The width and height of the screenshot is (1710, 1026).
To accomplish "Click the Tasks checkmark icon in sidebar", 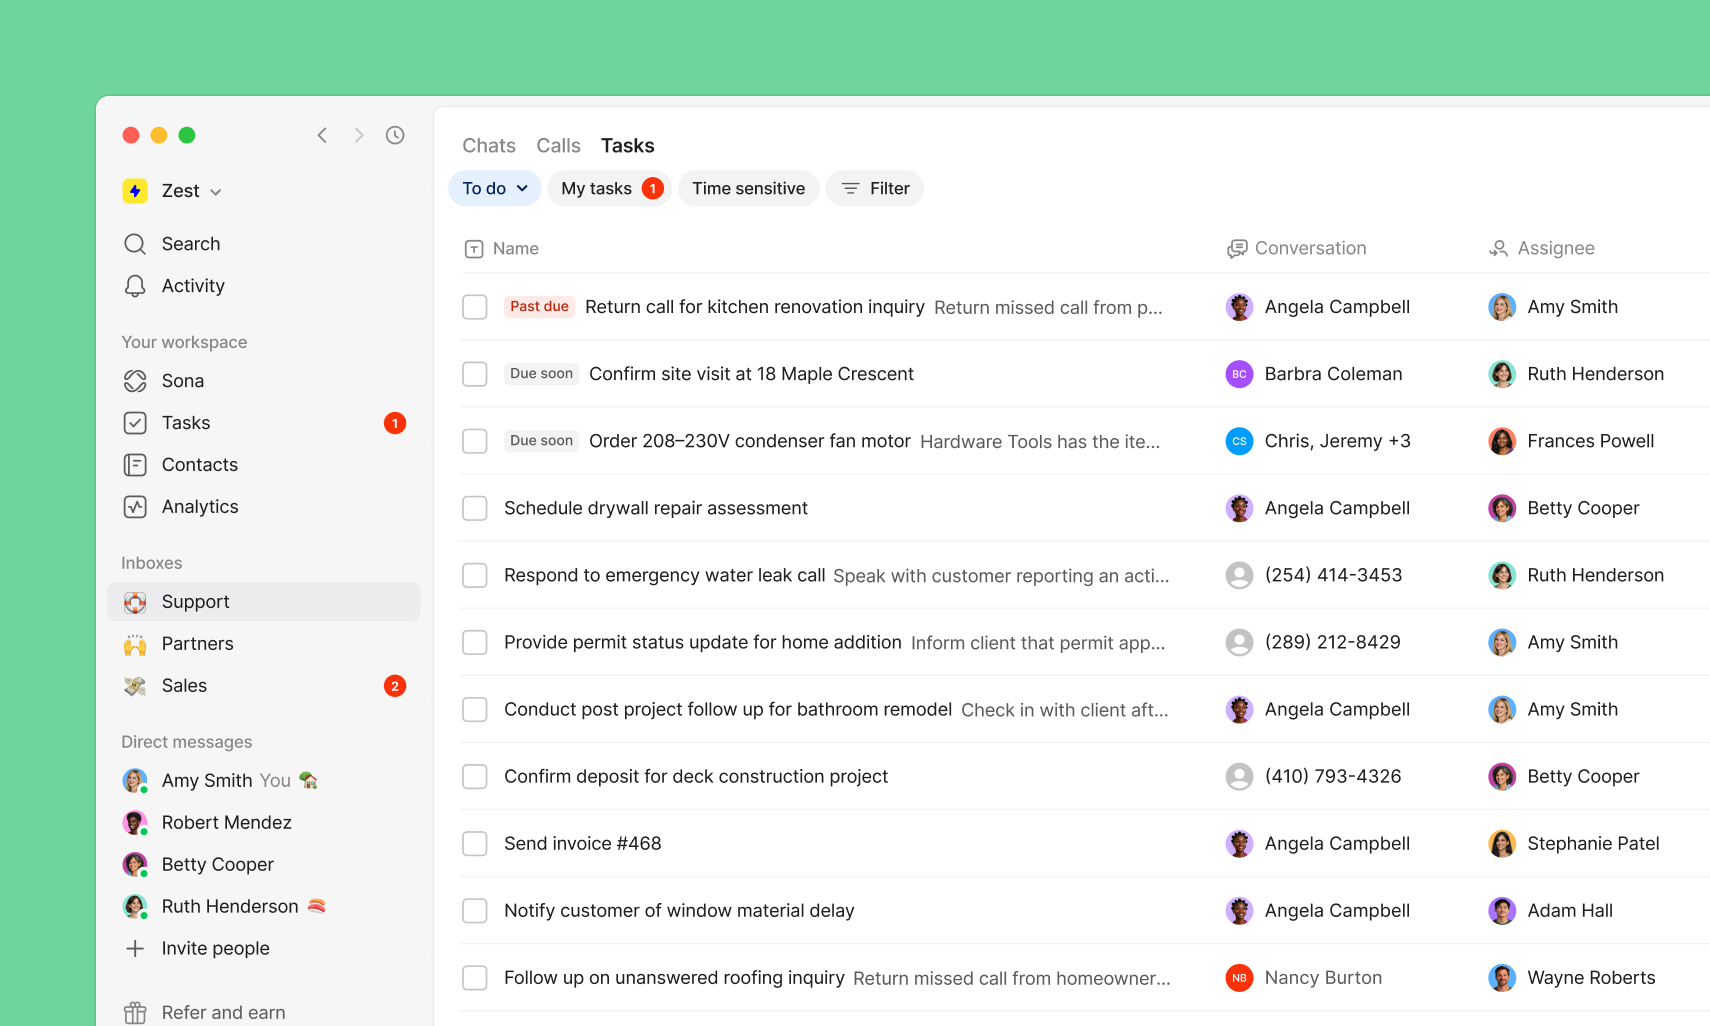I will pos(135,423).
